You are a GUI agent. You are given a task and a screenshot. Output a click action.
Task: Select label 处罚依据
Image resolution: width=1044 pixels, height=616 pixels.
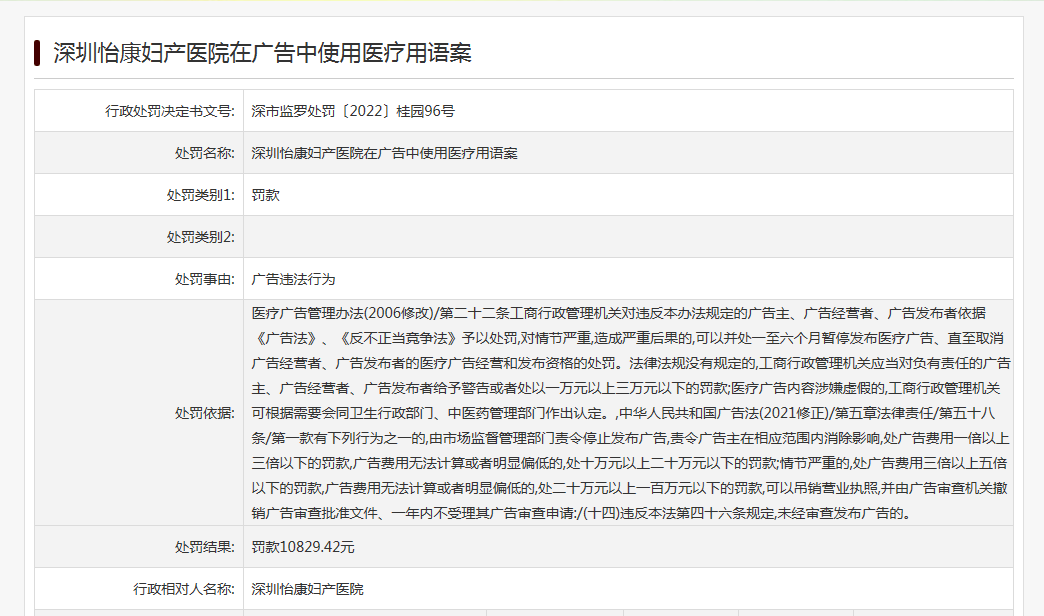[x=204, y=413]
